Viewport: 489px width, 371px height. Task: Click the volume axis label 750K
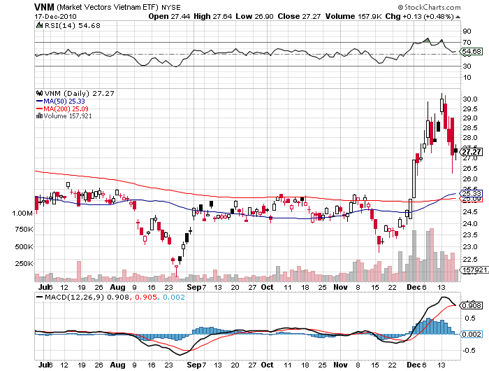click(x=24, y=229)
